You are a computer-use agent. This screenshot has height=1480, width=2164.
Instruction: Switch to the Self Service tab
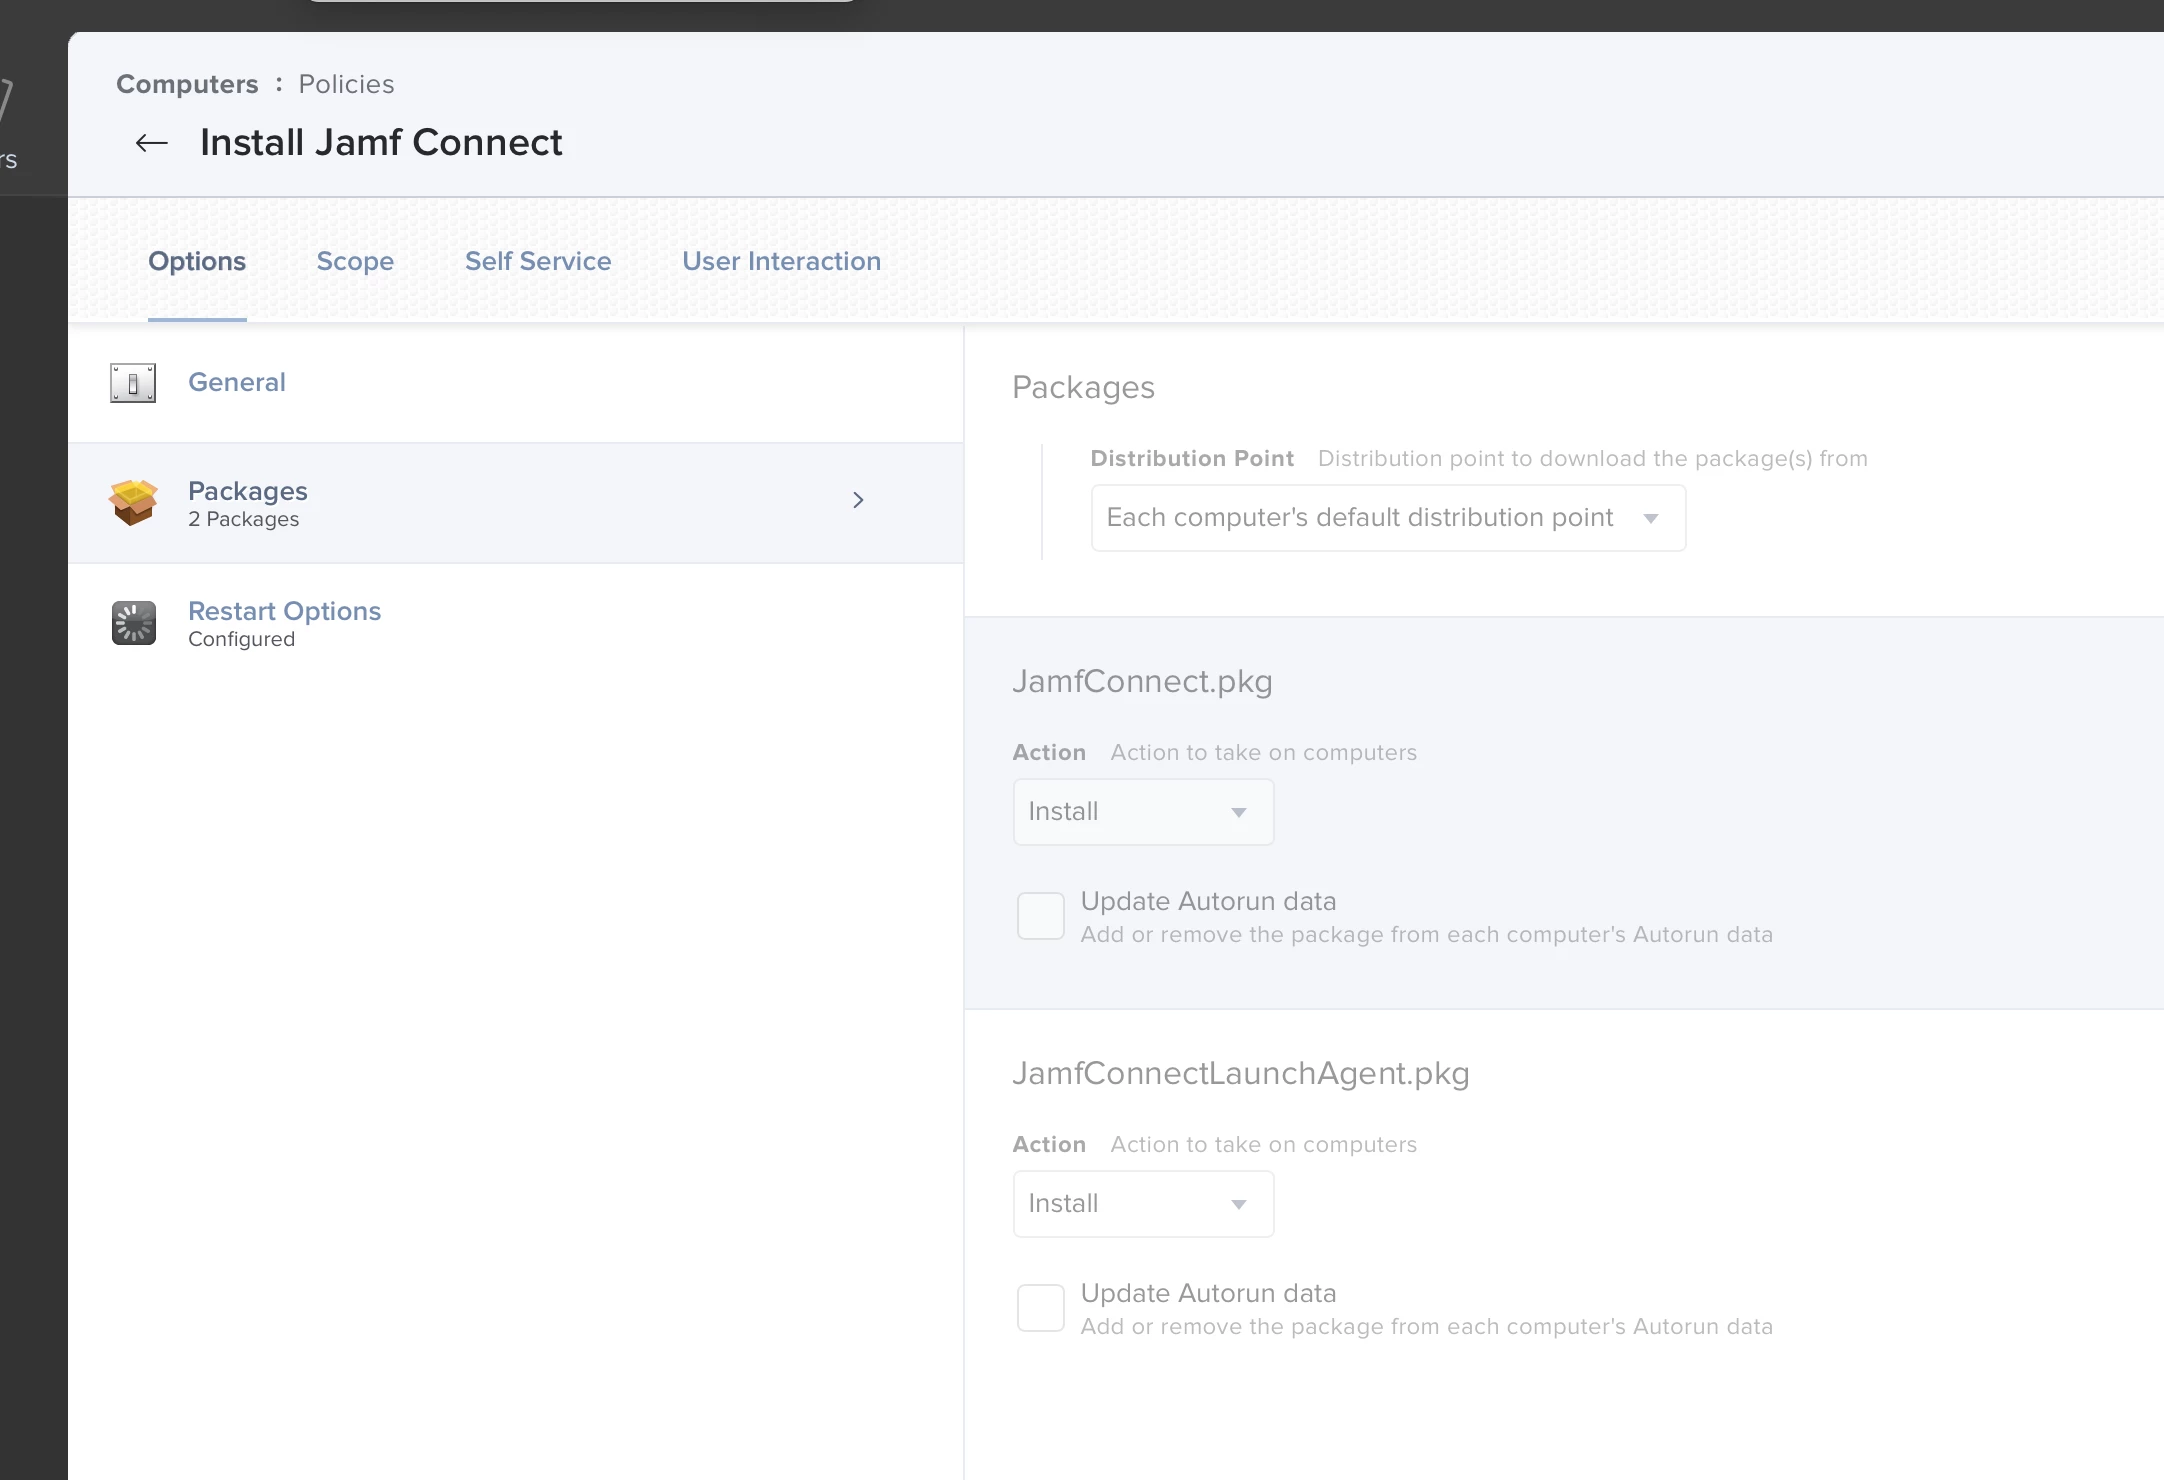(x=538, y=261)
